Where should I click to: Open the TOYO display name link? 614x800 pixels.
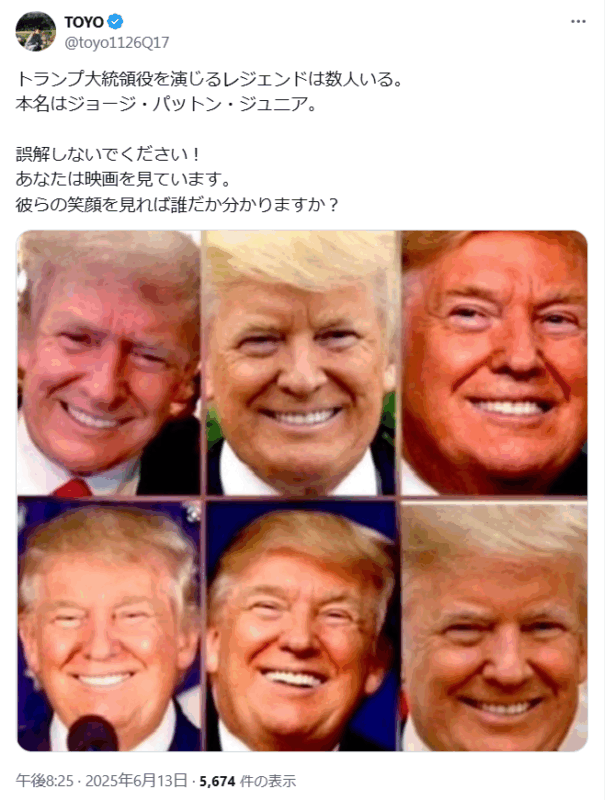point(84,22)
